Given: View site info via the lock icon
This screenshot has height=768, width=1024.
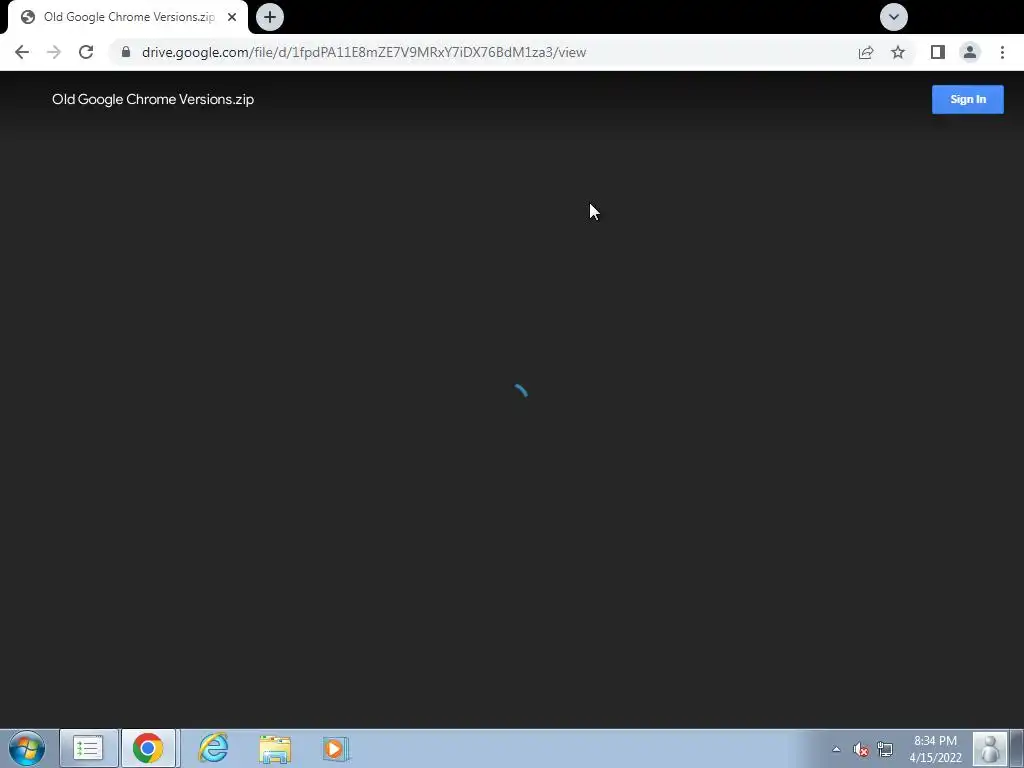Looking at the screenshot, I should click(126, 52).
